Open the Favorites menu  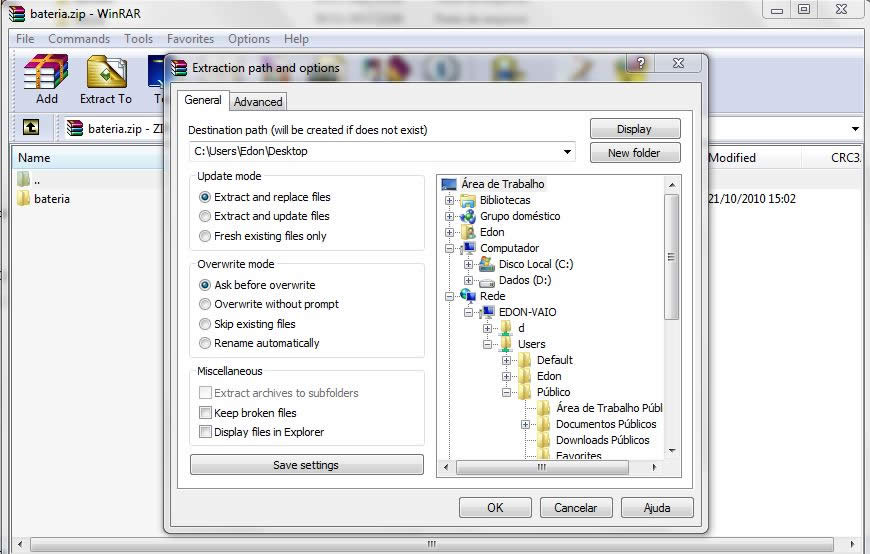190,39
